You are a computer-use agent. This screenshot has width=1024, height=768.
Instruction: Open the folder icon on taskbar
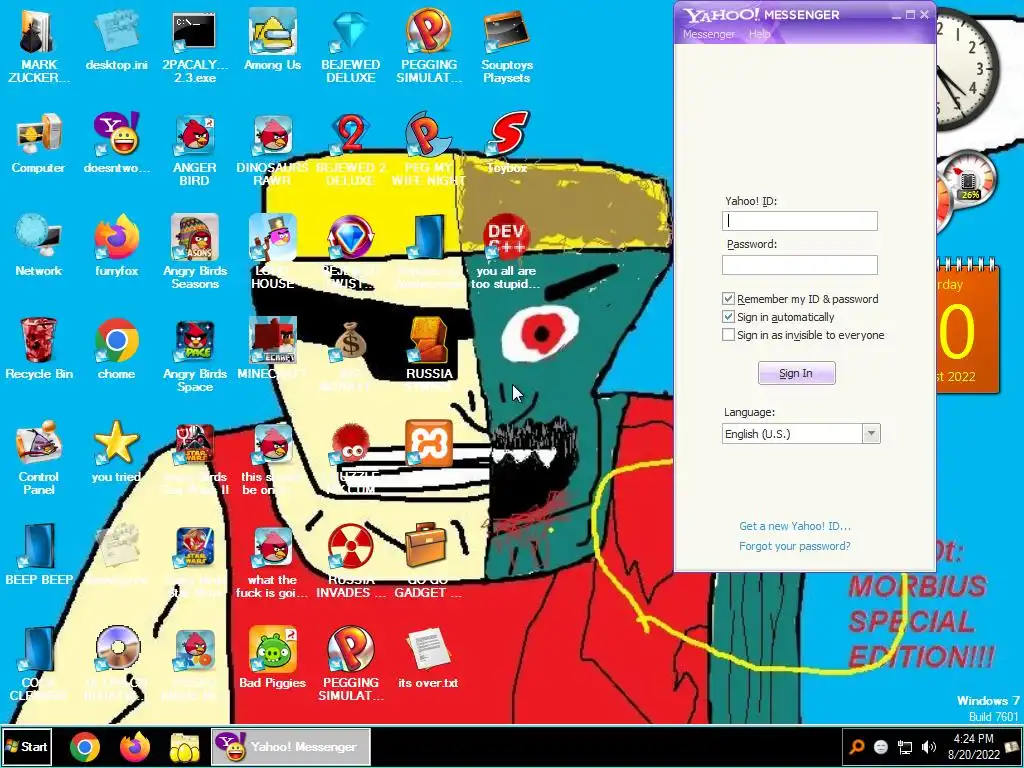tap(185, 747)
